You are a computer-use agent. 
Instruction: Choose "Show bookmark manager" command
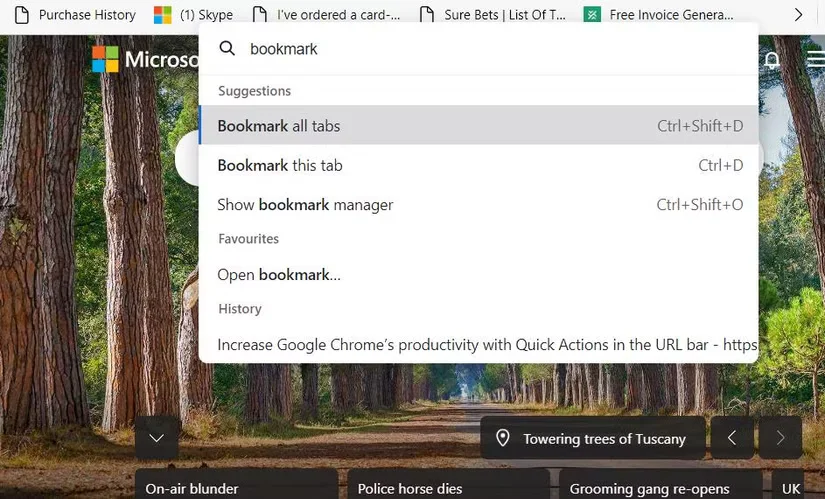pyautogui.click(x=478, y=204)
